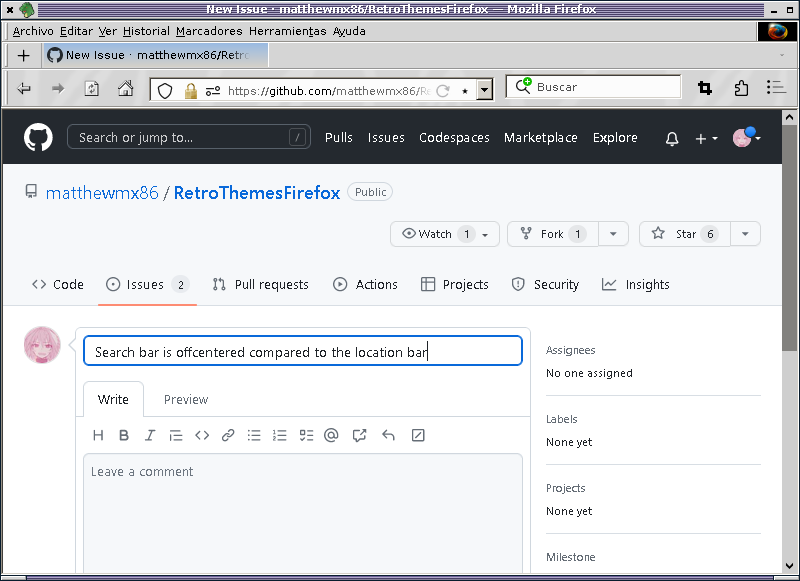Take a screenshot with the crop icon

[705, 88]
